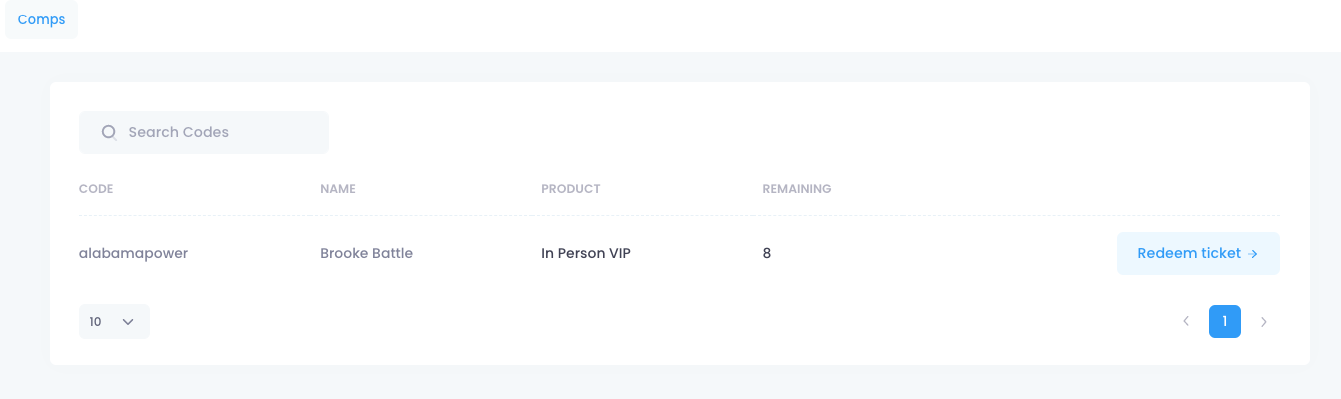This screenshot has height=399, width=1341.
Task: Click the In Person VIP product
Action: (x=586, y=253)
